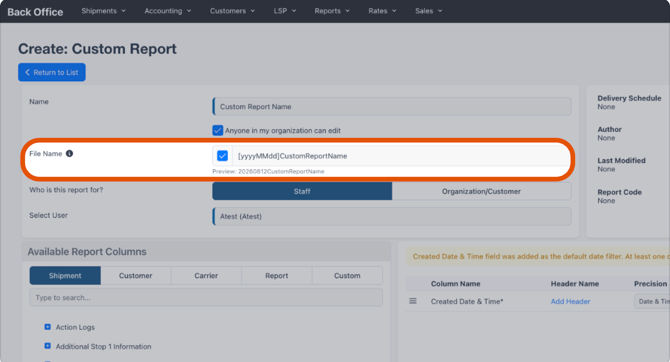Select Organization/Customer as report audience
The height and width of the screenshot is (362, 670).
tap(481, 191)
